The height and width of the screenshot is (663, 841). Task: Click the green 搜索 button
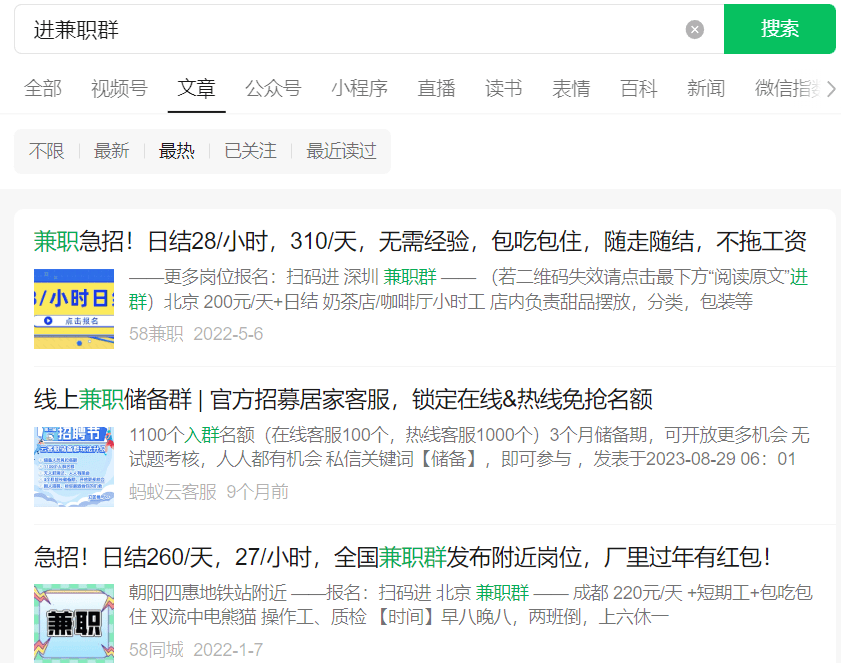click(779, 29)
